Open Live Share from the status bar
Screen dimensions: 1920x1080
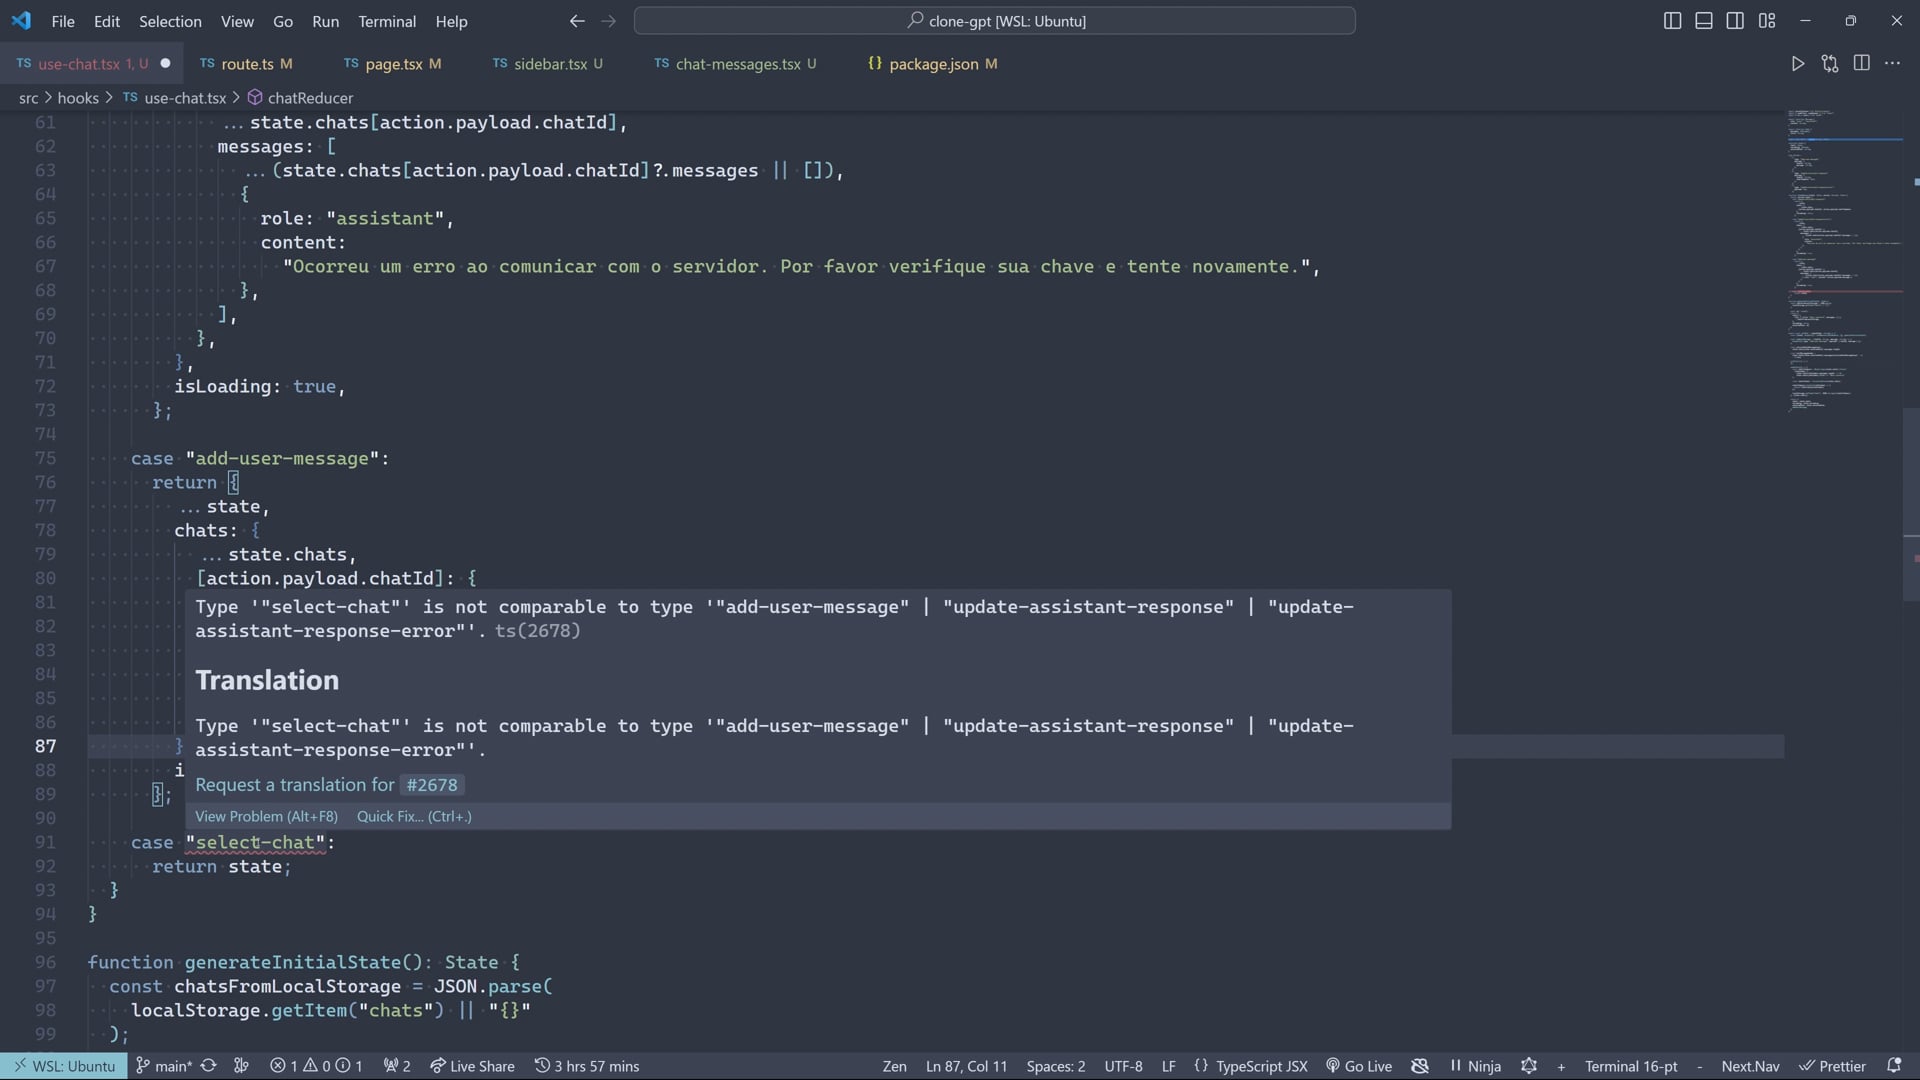tap(472, 1066)
